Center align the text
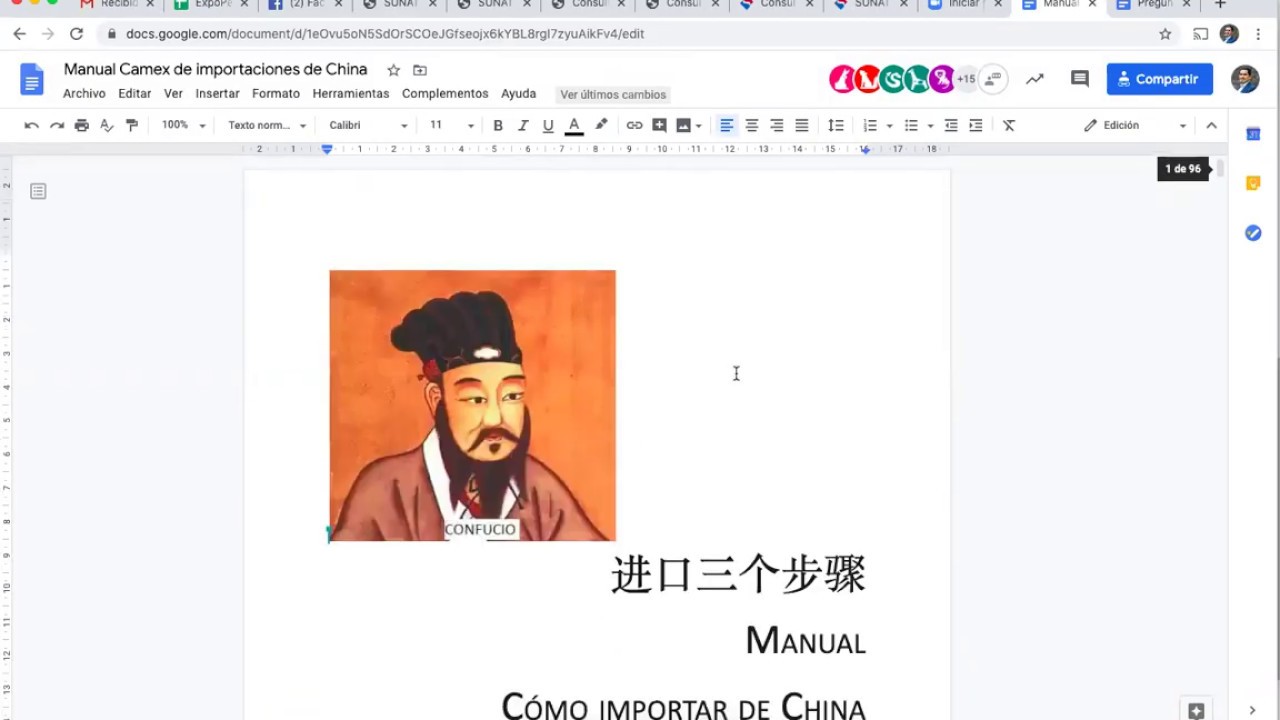 pos(752,125)
